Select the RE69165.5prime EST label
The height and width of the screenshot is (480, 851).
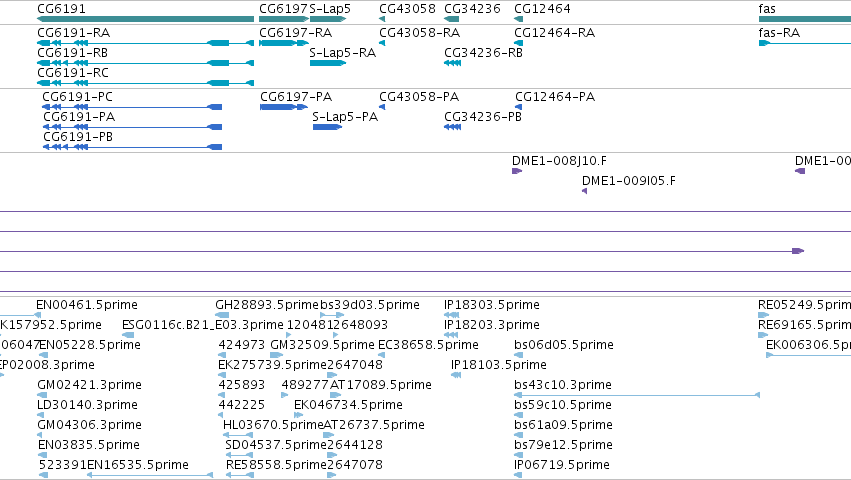coord(804,325)
